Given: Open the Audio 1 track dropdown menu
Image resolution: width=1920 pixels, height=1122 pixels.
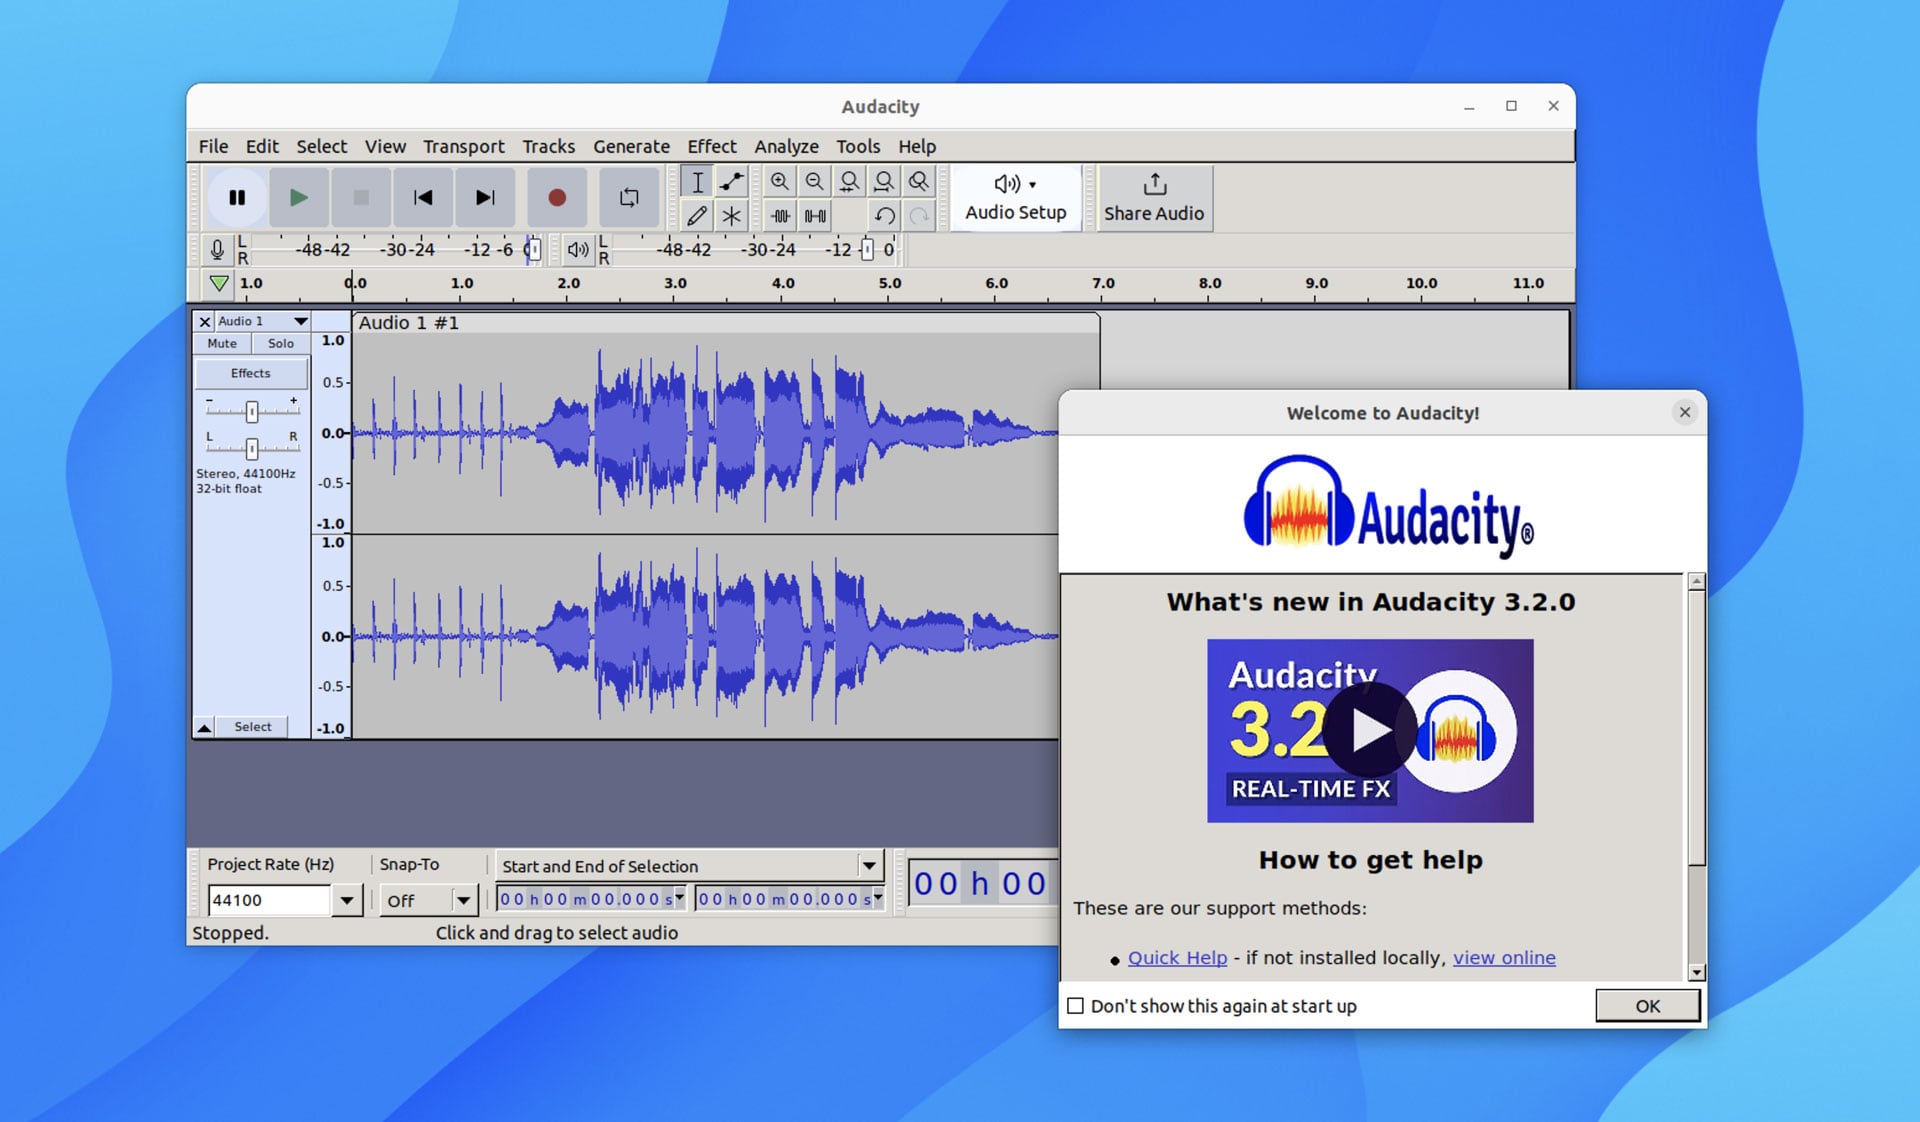Looking at the screenshot, I should pos(303,321).
